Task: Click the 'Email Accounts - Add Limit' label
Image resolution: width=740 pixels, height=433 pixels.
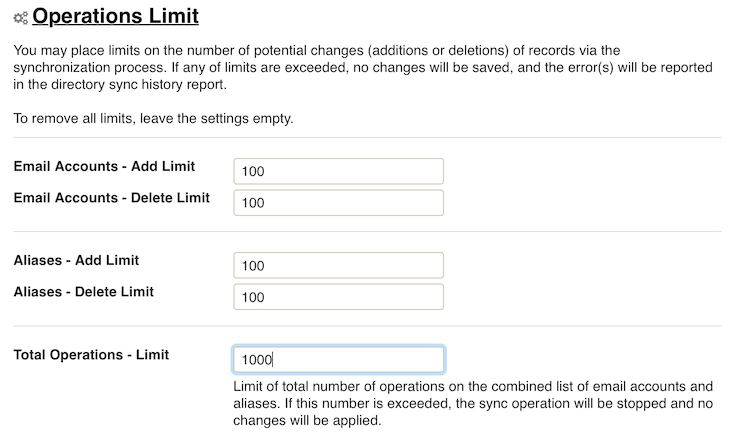Action: 104,166
